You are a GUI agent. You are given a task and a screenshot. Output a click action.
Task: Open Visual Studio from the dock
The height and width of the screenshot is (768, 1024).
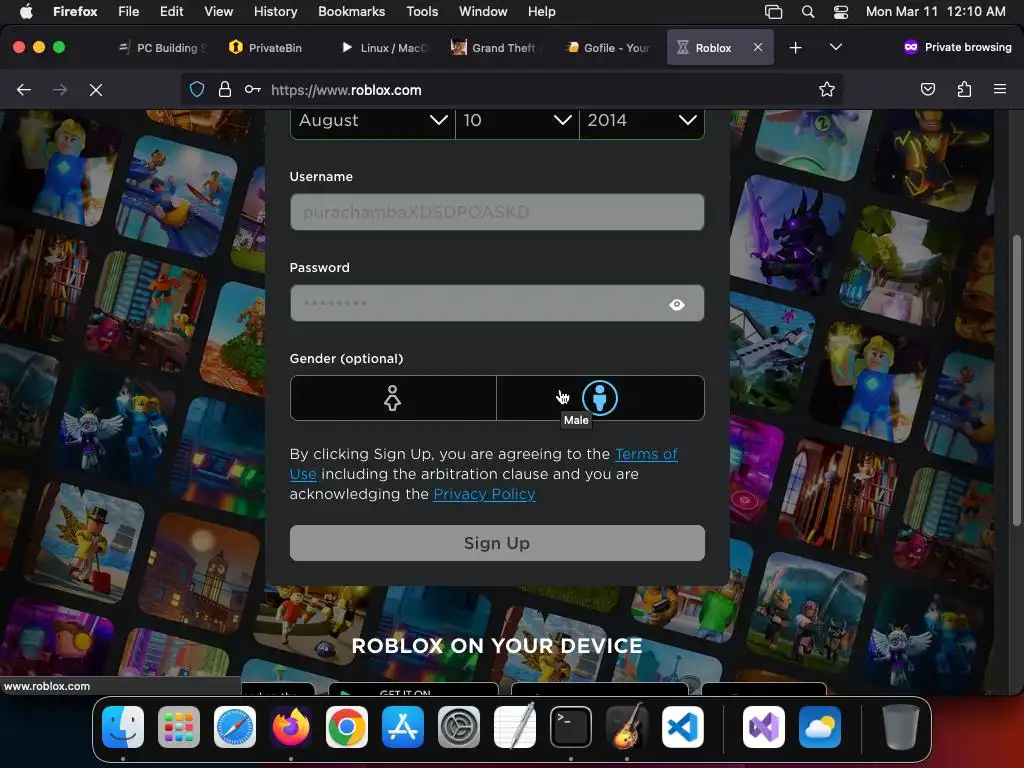764,727
